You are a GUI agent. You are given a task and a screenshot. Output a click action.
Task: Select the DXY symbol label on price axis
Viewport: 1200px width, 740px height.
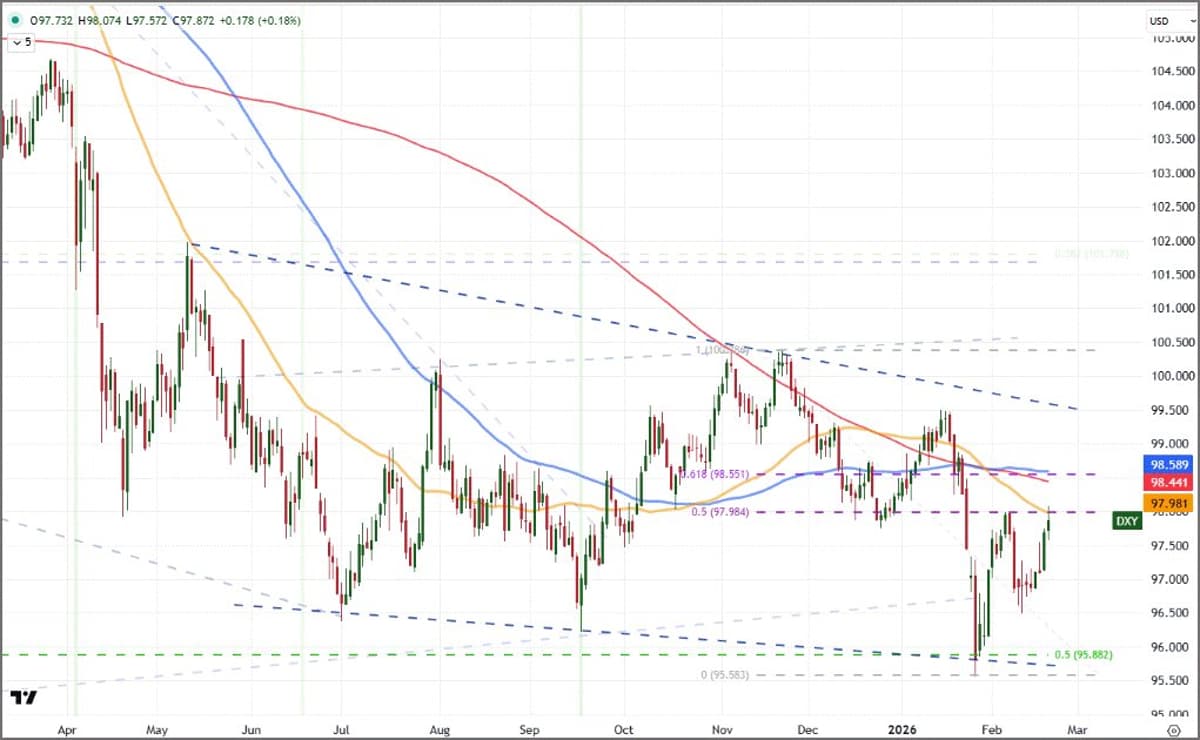pos(1125,521)
